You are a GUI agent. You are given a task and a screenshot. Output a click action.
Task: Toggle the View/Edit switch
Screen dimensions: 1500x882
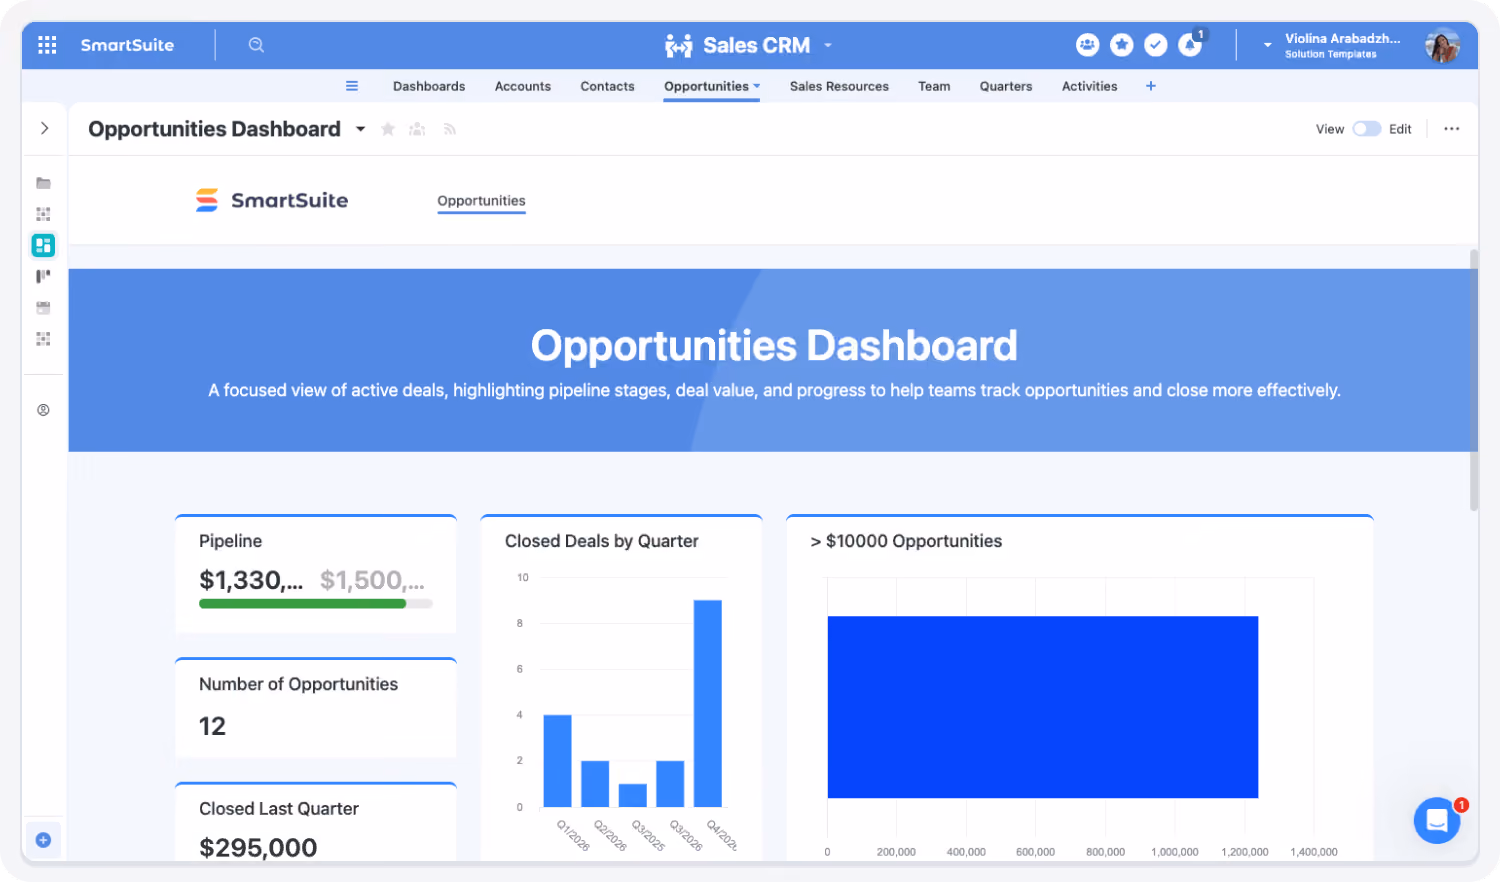point(1366,129)
